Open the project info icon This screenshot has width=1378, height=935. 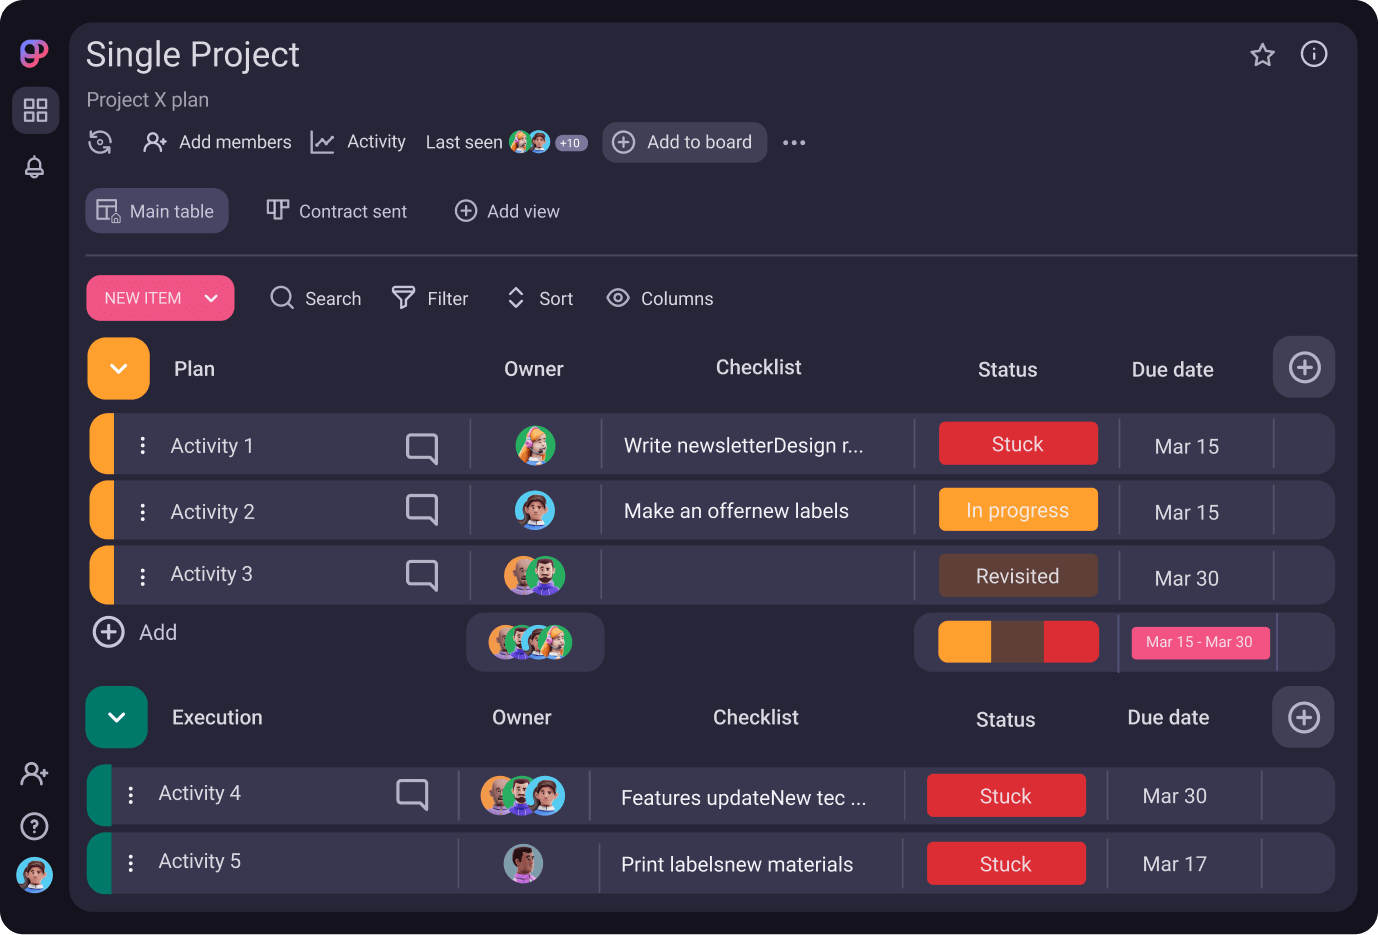[1313, 54]
